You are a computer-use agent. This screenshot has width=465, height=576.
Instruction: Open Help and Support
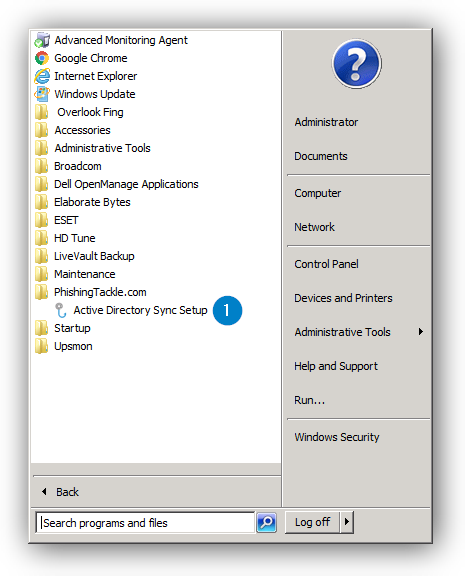pos(336,366)
